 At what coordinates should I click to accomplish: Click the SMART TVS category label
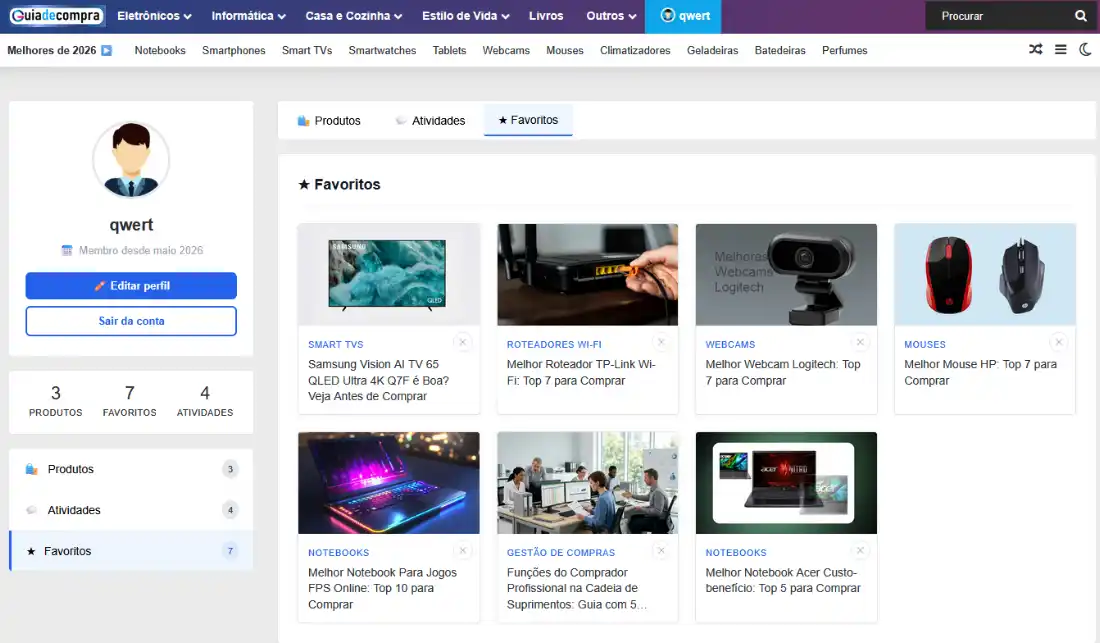[x=335, y=344]
